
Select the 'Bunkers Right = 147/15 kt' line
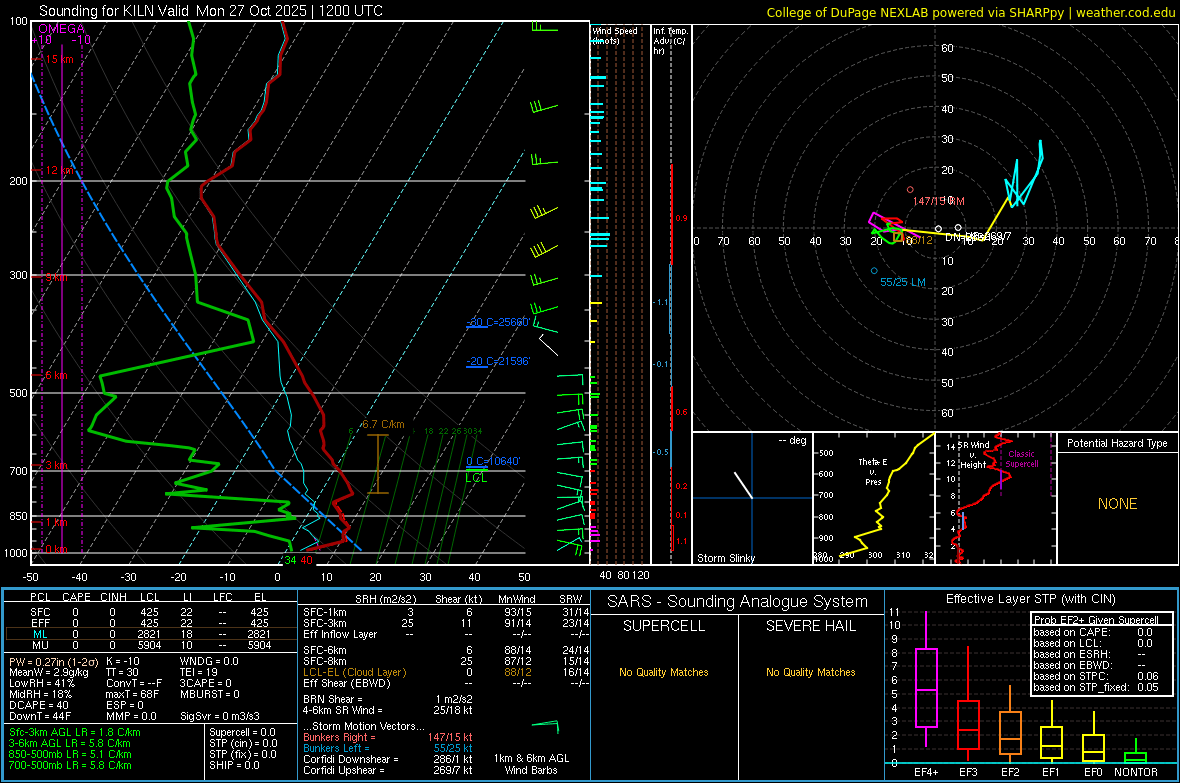click(x=388, y=738)
